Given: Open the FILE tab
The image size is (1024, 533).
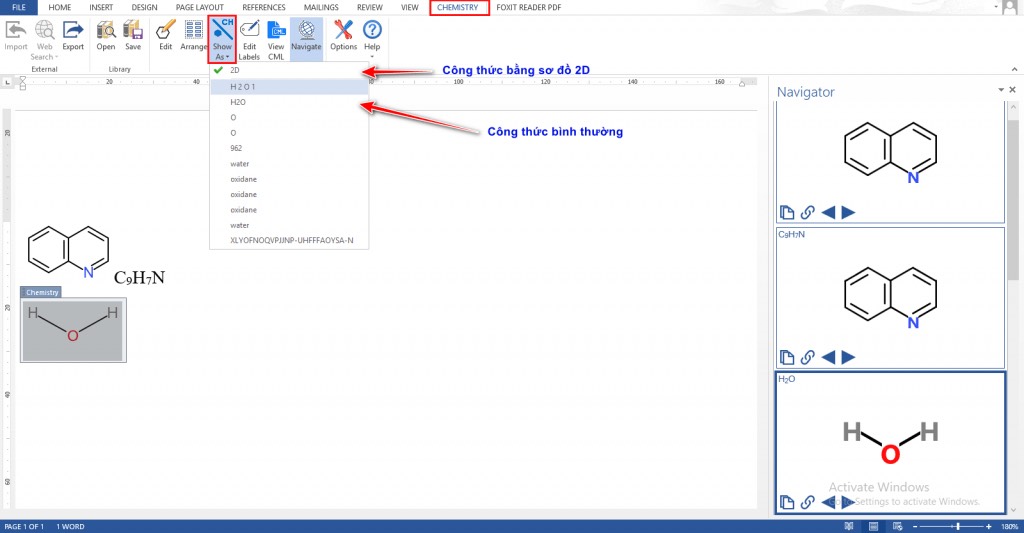Looking at the screenshot, I should pos(19,7).
